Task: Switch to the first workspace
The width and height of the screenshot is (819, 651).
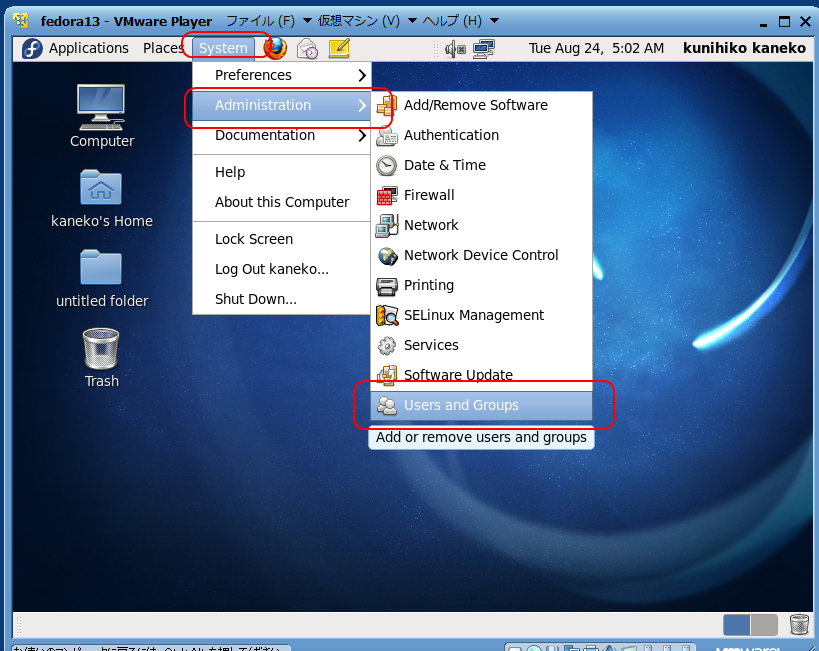Action: (736, 625)
